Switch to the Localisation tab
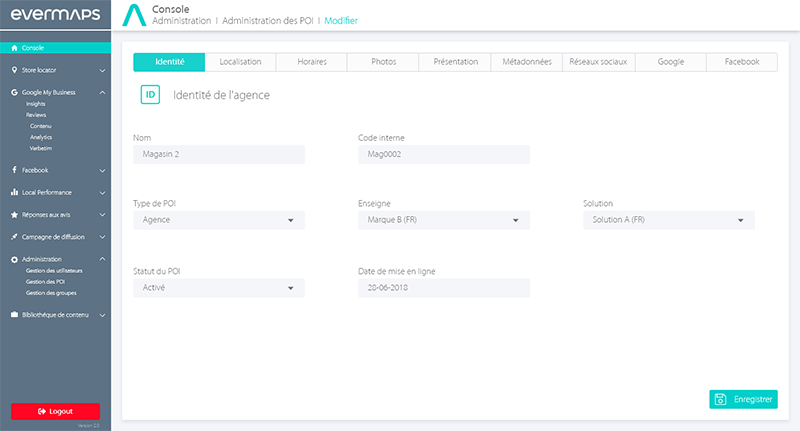The height and width of the screenshot is (431, 800). point(240,62)
